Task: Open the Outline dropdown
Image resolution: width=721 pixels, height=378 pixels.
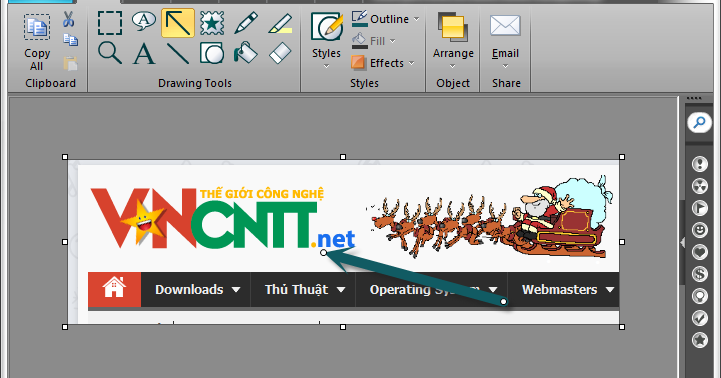Action: [x=385, y=19]
